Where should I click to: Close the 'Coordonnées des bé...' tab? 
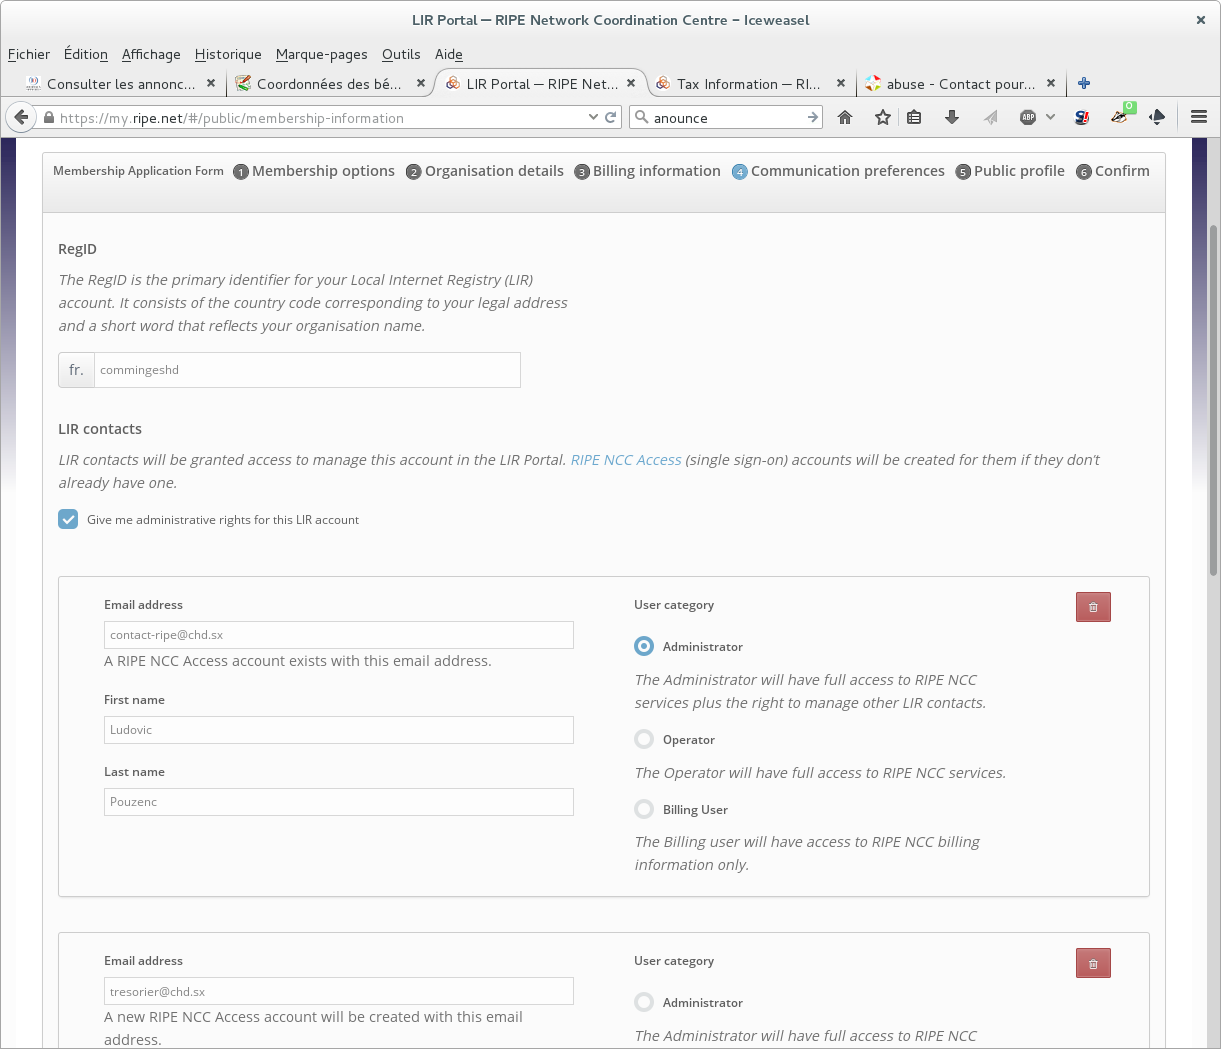421,84
